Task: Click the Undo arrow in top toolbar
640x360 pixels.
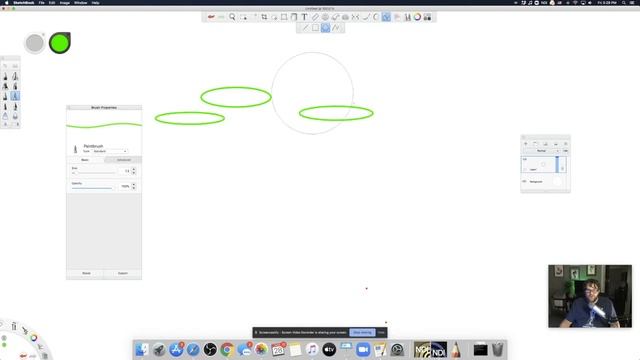Action: click(211, 17)
